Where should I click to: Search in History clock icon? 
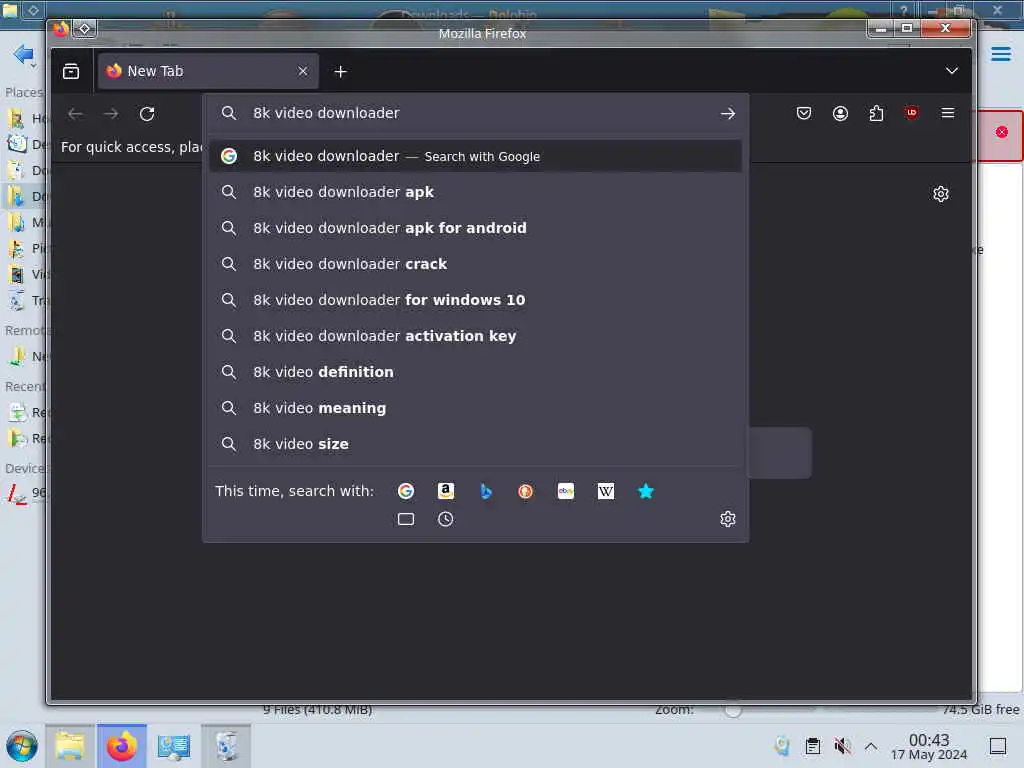(x=445, y=519)
